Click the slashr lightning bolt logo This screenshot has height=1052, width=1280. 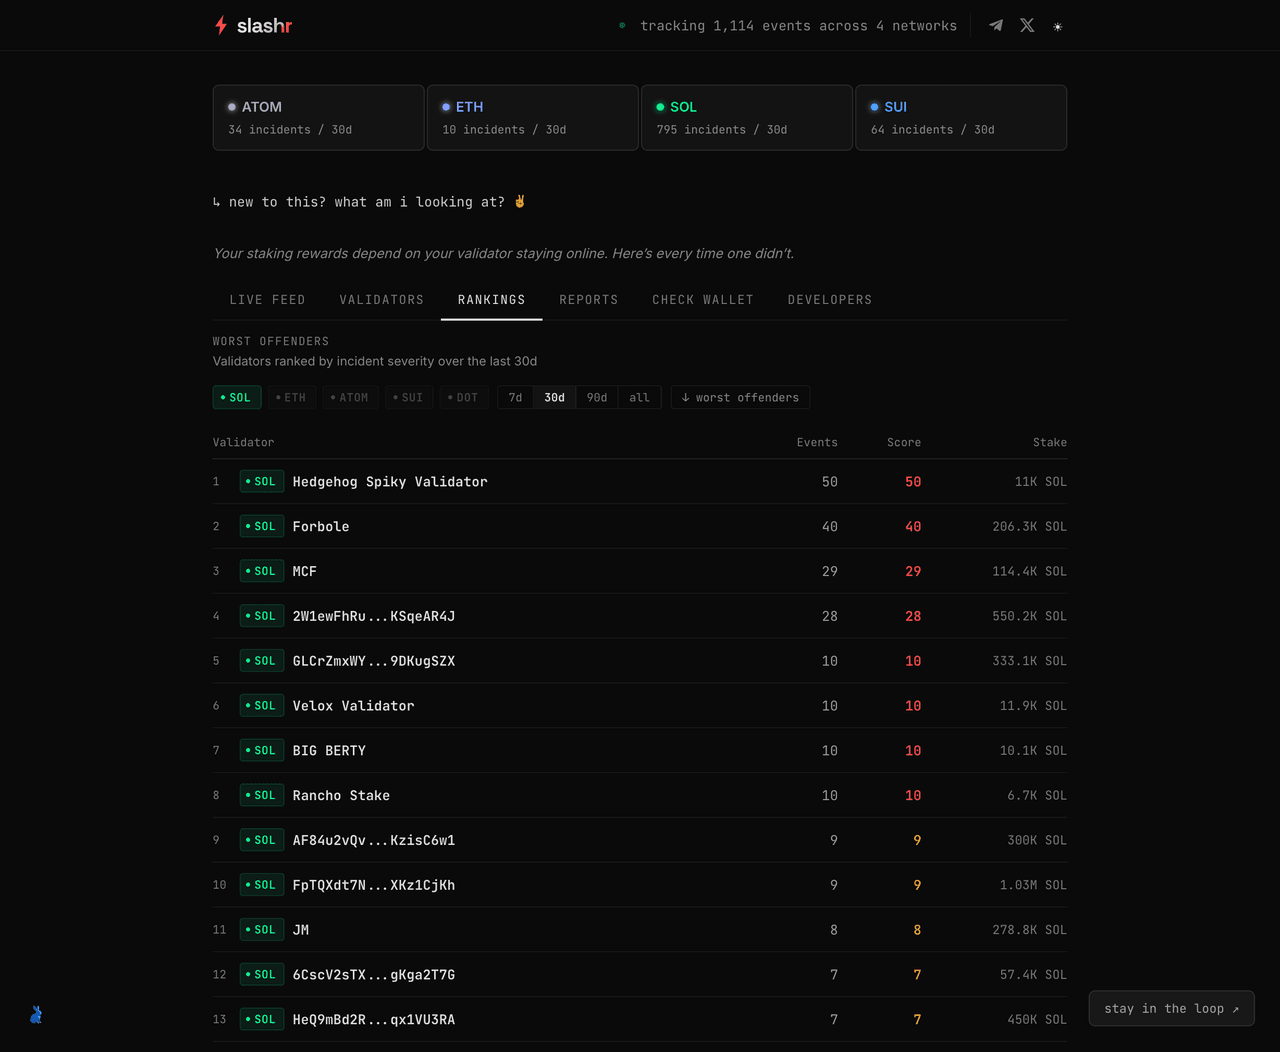221,26
